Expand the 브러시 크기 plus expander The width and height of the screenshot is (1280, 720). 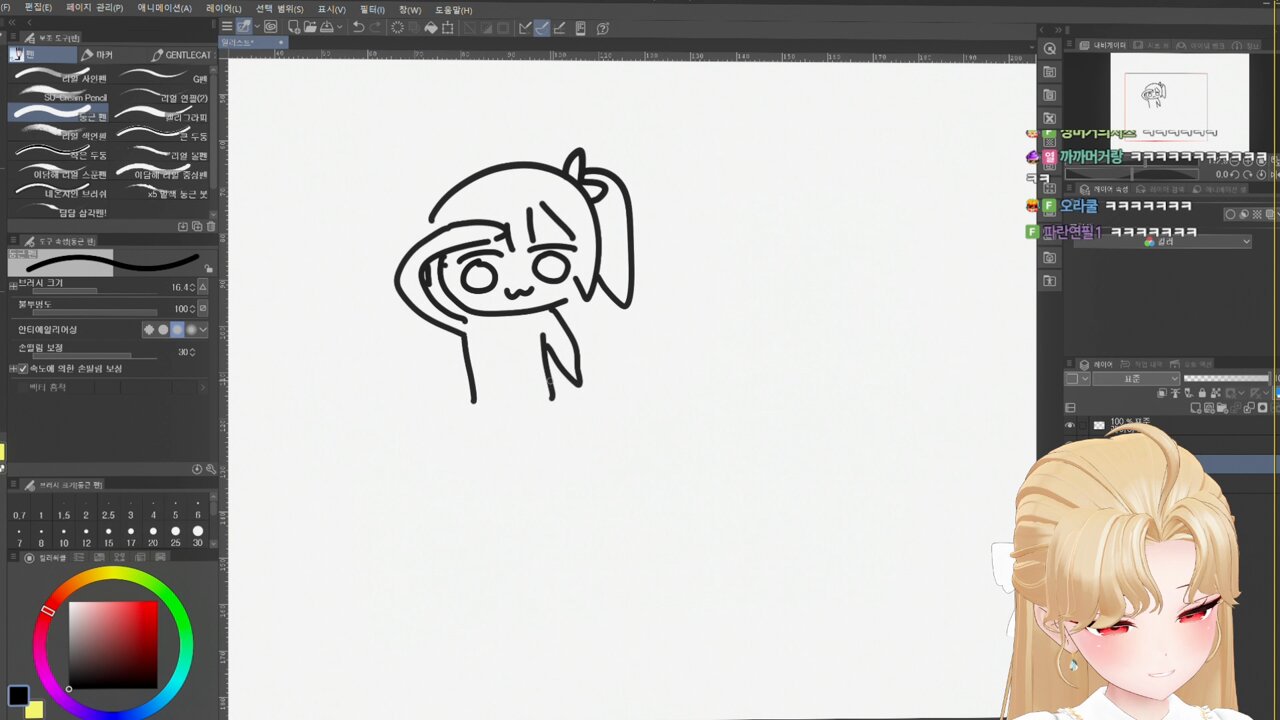click(x=13, y=286)
